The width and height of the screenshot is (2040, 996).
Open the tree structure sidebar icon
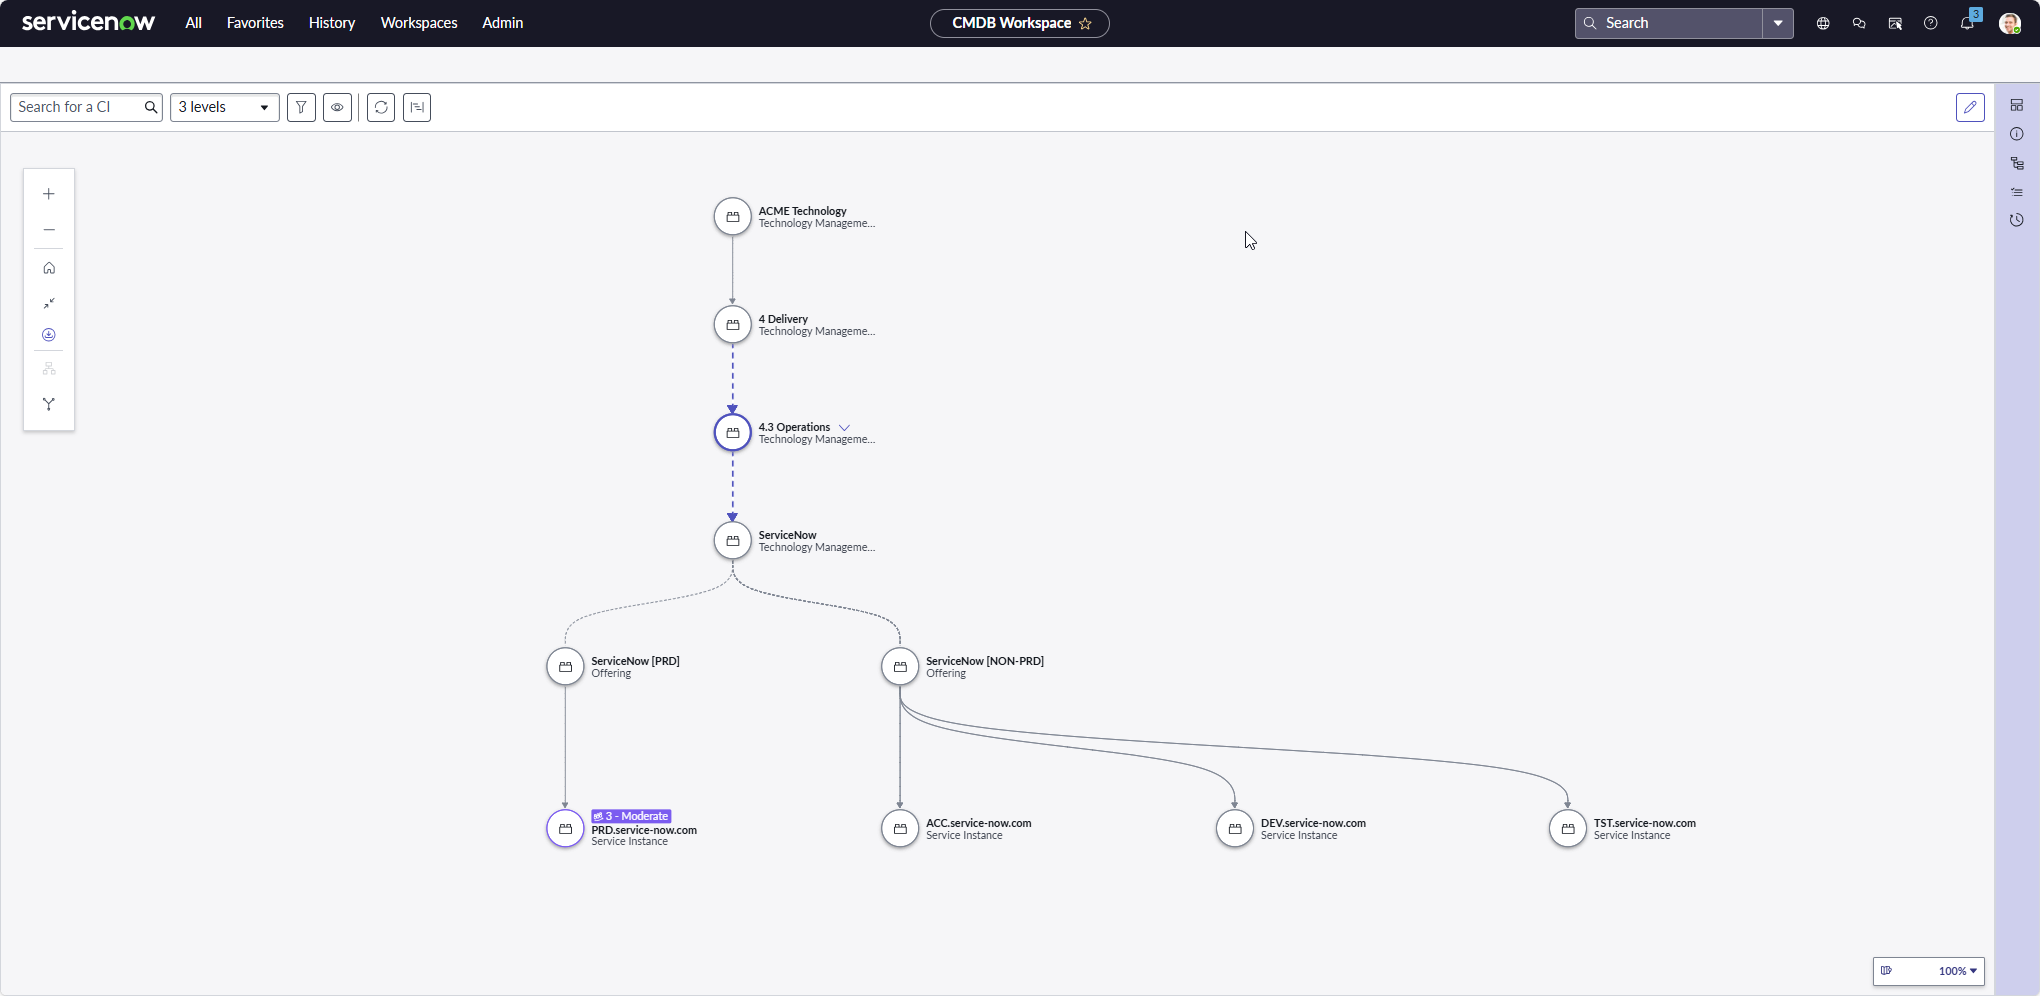tap(2017, 163)
